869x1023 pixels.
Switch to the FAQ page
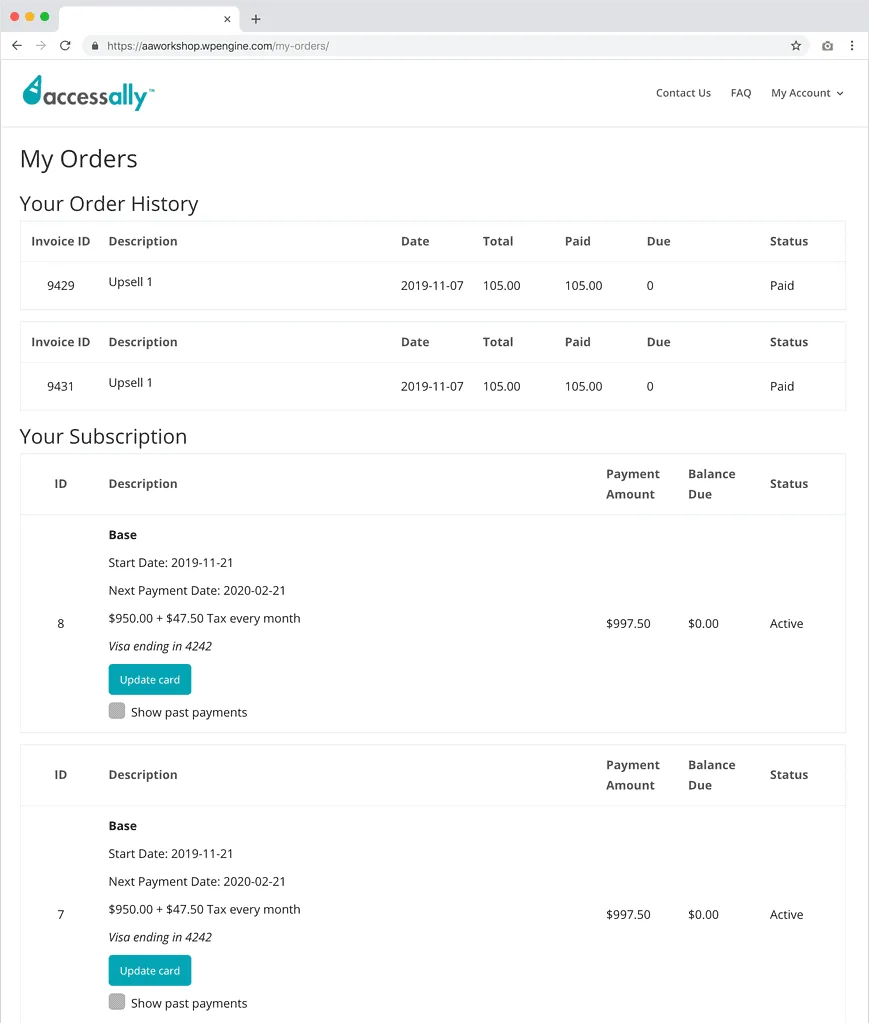click(x=741, y=92)
